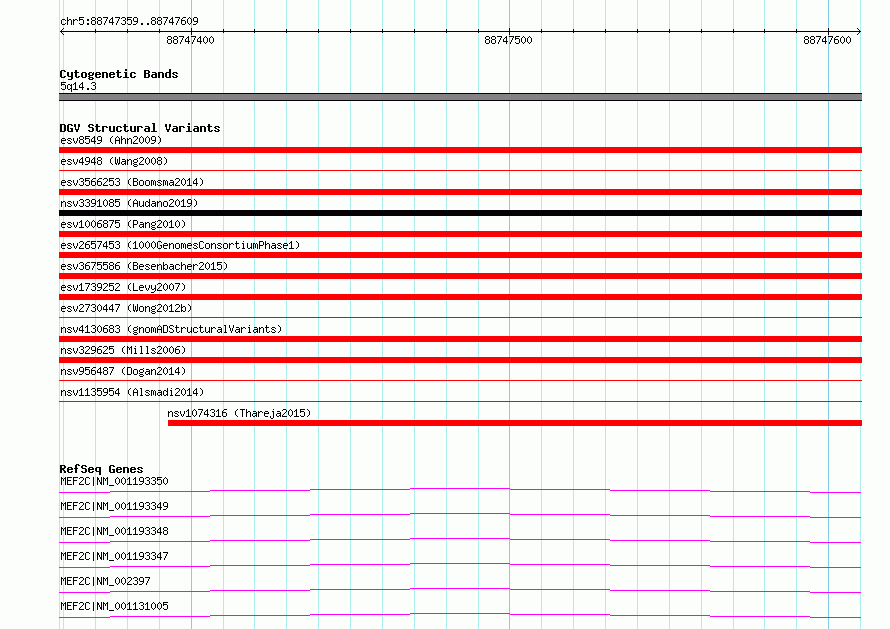Click nsv329625 (Mills2006) variant label
The image size is (890, 629).
pyautogui.click(x=123, y=350)
